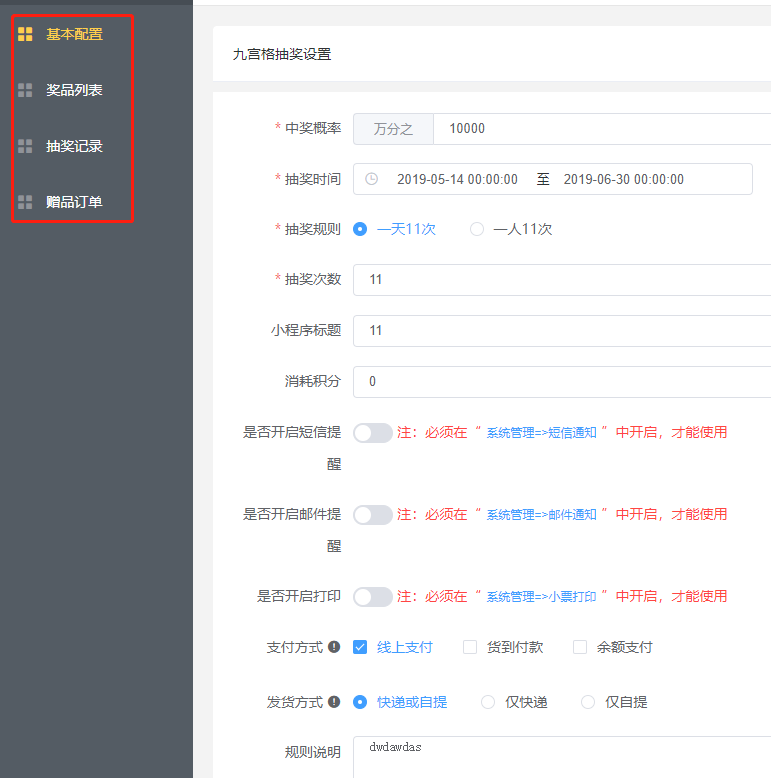Screen dimensions: 771x778
Task: Check the 货到付款 checkbox
Action: pos(470,647)
